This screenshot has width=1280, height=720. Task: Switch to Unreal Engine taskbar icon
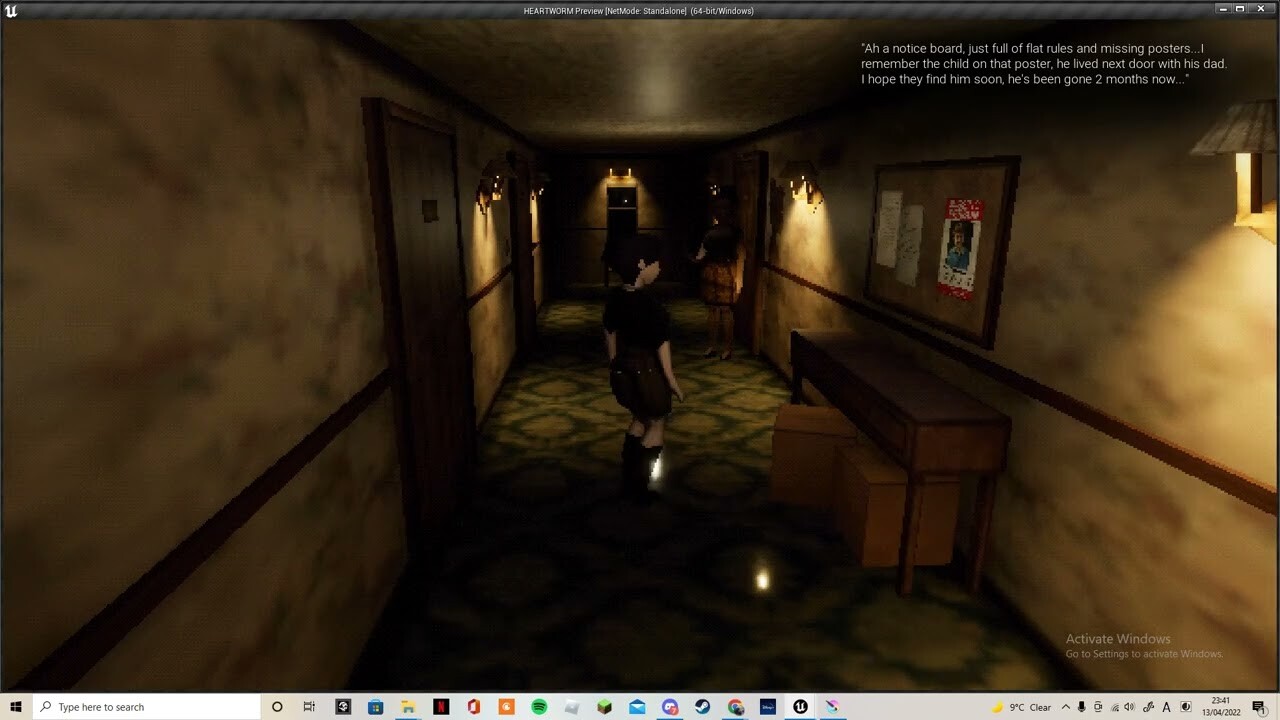[x=800, y=707]
